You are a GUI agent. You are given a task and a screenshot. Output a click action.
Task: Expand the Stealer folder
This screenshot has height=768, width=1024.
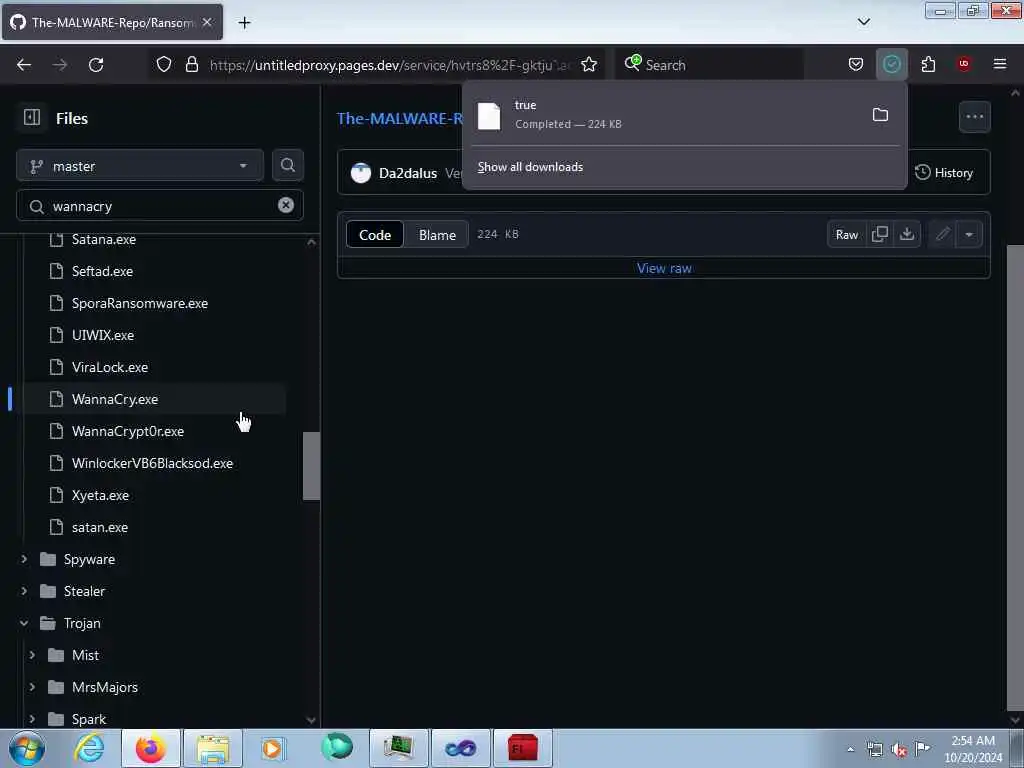(x=24, y=591)
